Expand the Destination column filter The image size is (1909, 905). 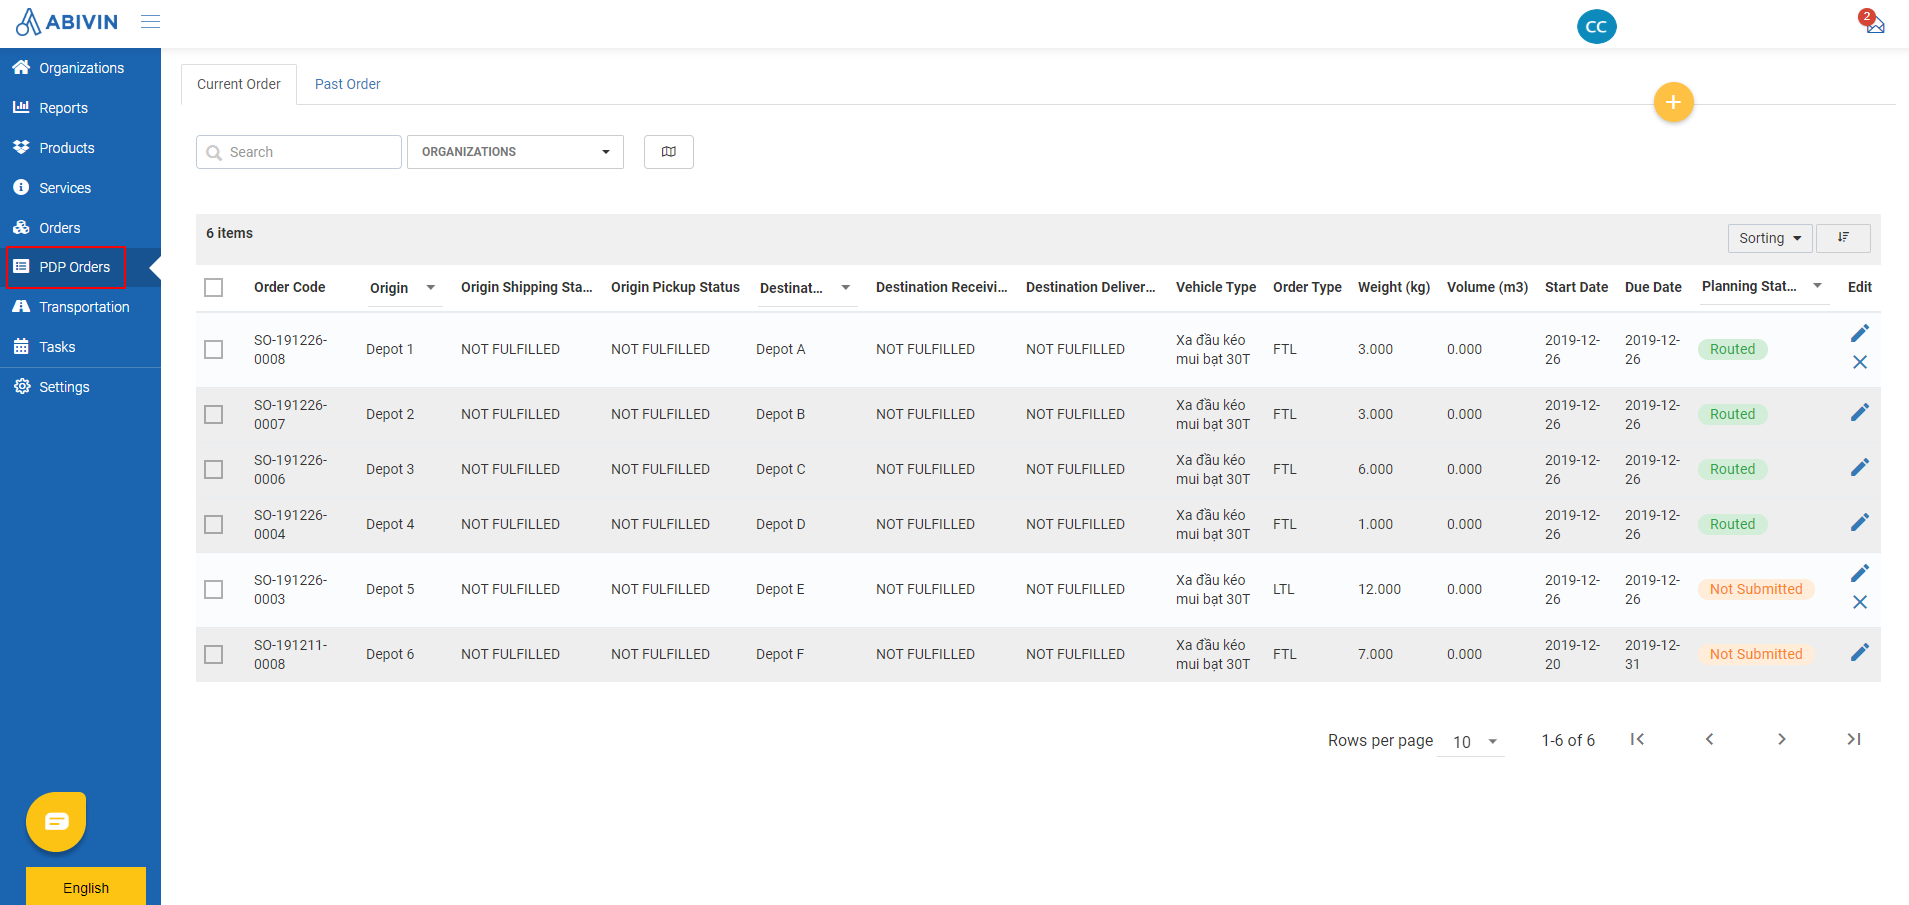[845, 288]
